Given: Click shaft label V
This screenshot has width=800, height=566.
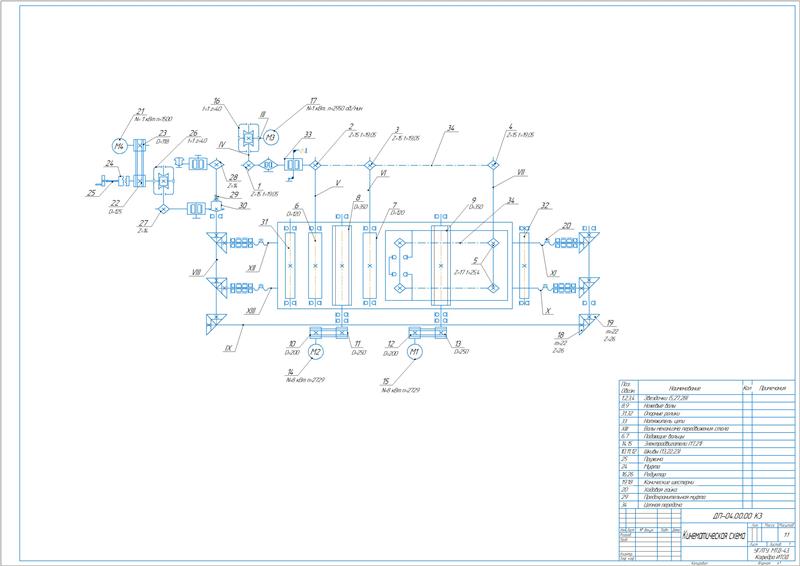Looking at the screenshot, I should click(x=338, y=182).
